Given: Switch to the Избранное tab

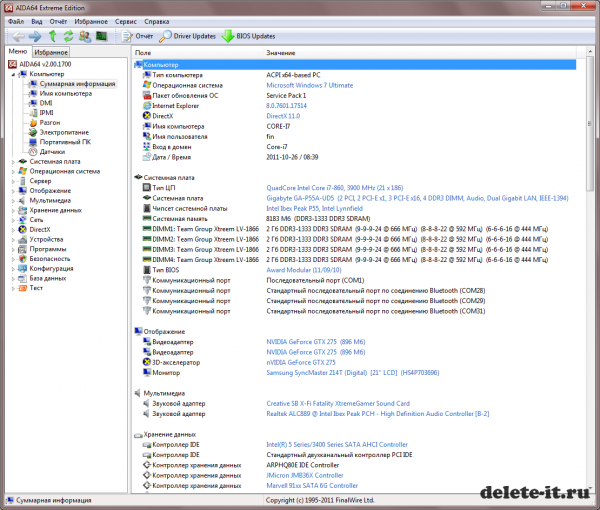Looking at the screenshot, I should click(50, 51).
